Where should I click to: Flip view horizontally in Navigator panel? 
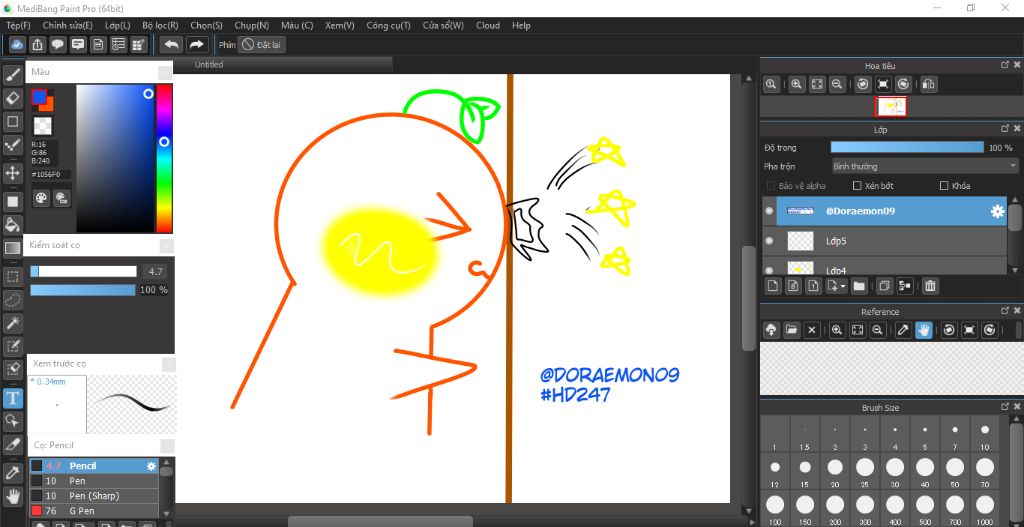coord(929,84)
